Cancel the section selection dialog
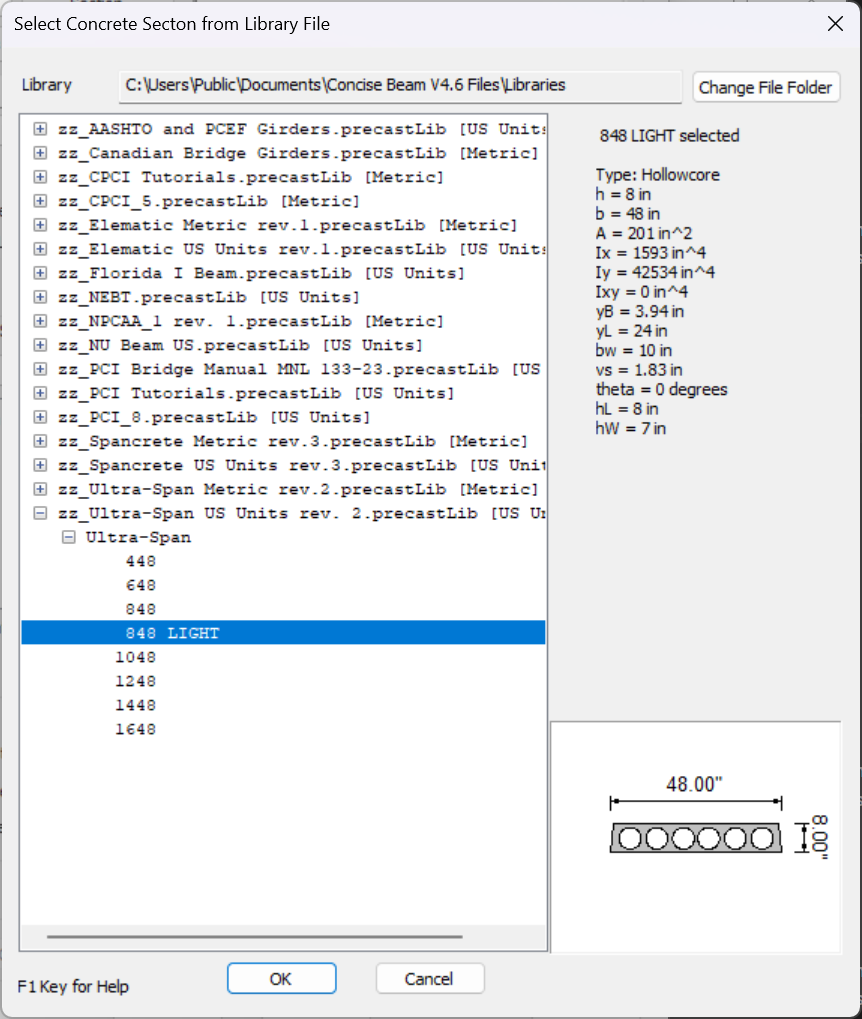This screenshot has width=862, height=1019. tap(429, 979)
